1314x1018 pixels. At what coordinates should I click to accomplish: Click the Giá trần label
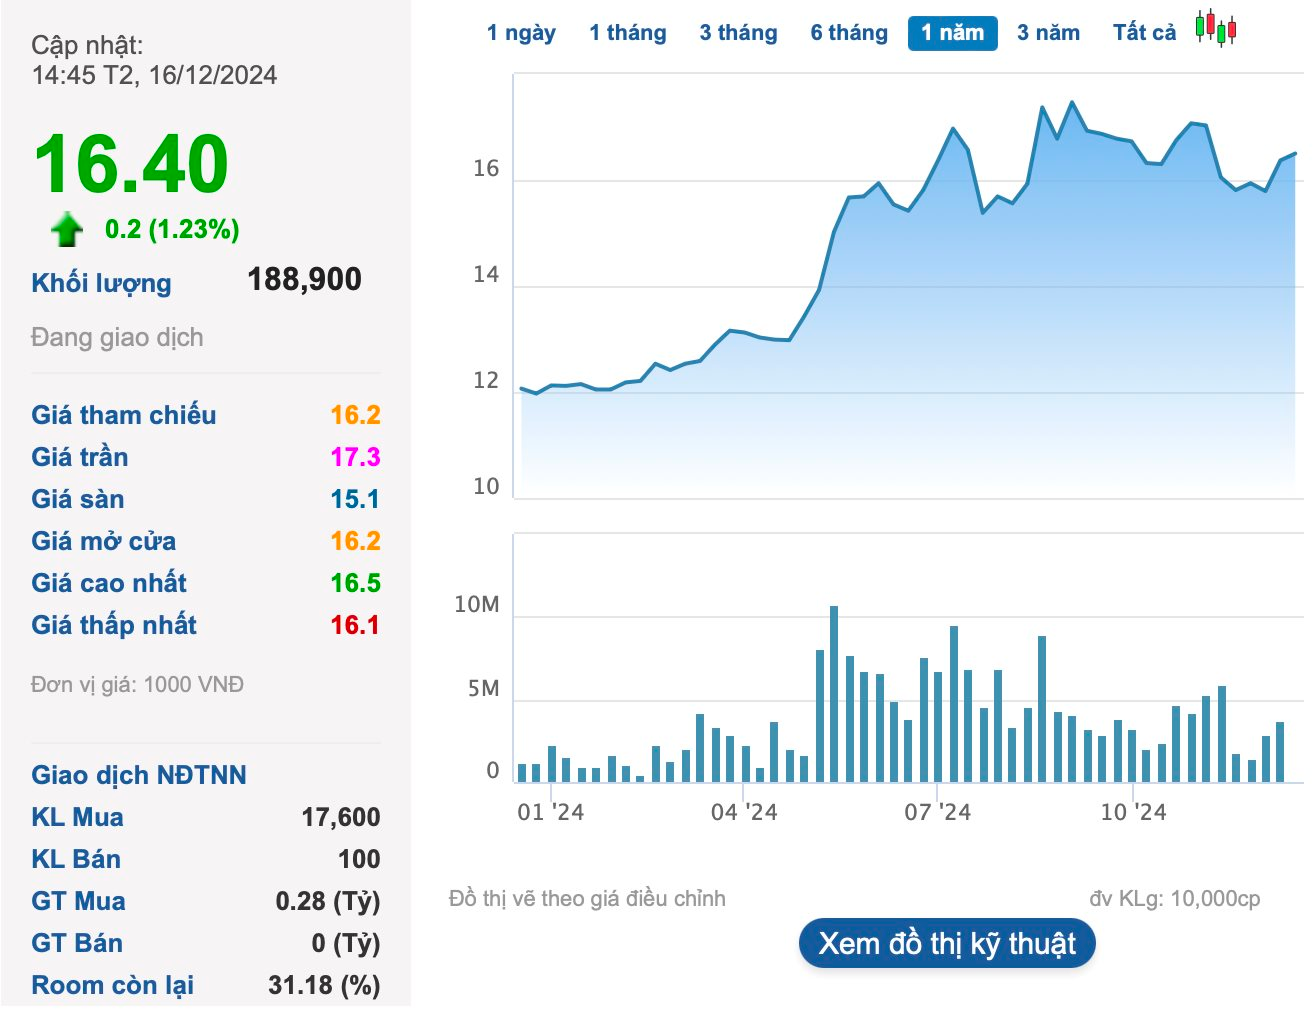click(80, 457)
